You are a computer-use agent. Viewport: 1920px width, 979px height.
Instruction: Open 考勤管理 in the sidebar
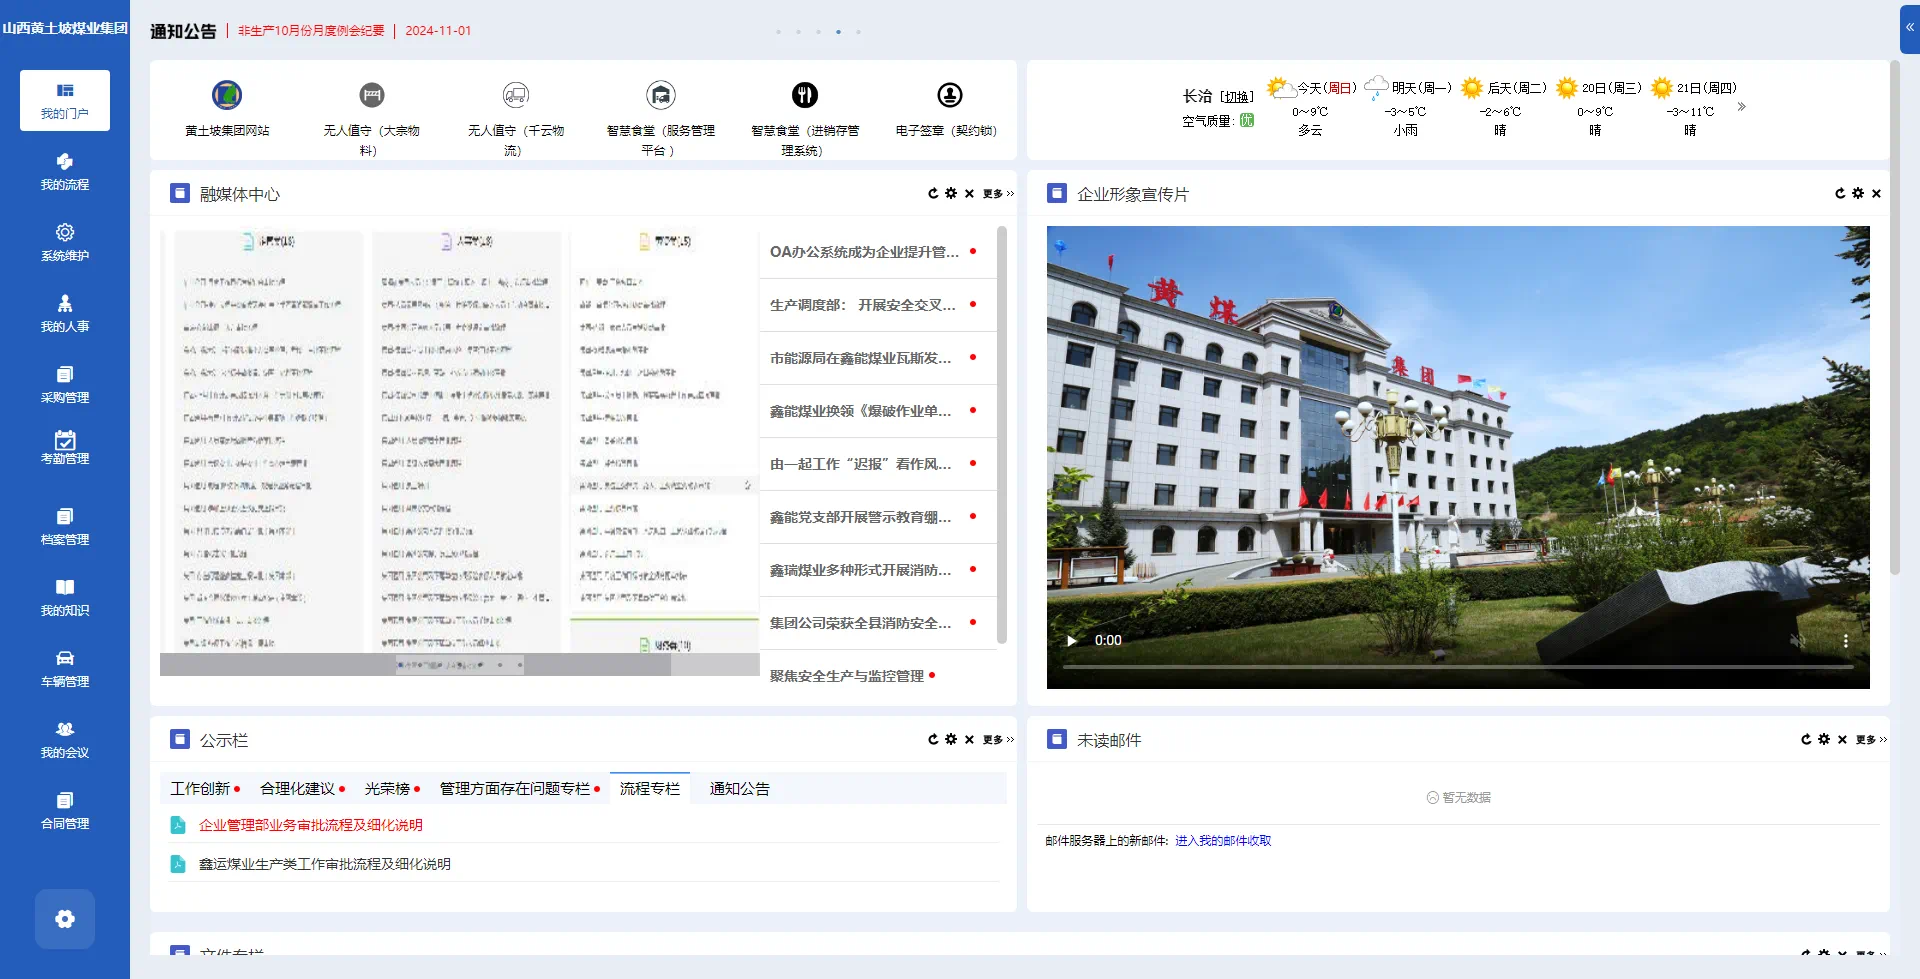point(65,447)
